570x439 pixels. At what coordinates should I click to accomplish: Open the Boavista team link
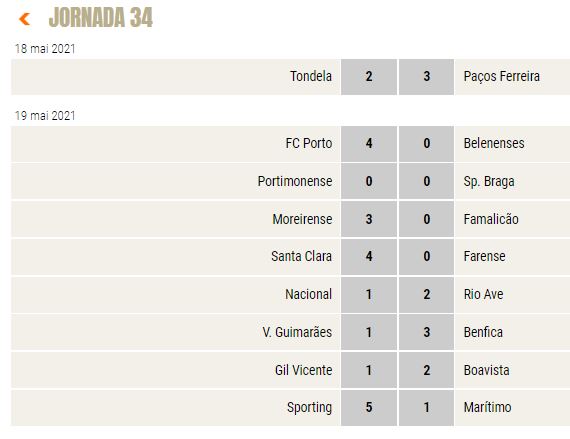(486, 370)
